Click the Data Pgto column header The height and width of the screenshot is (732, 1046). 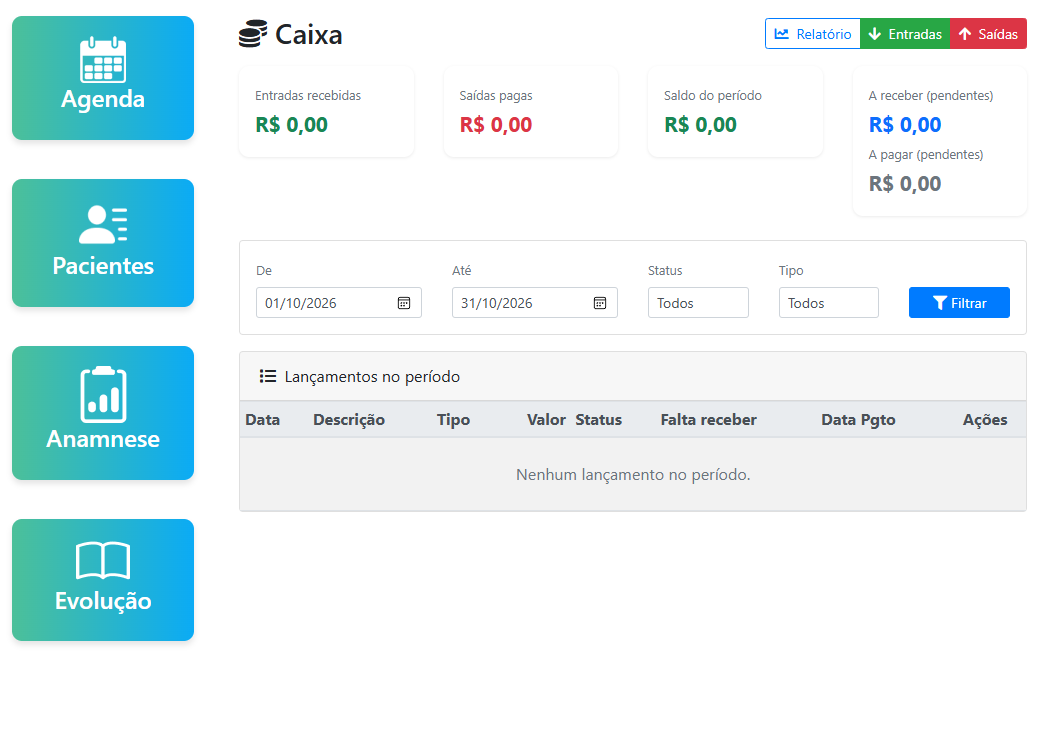tap(858, 420)
